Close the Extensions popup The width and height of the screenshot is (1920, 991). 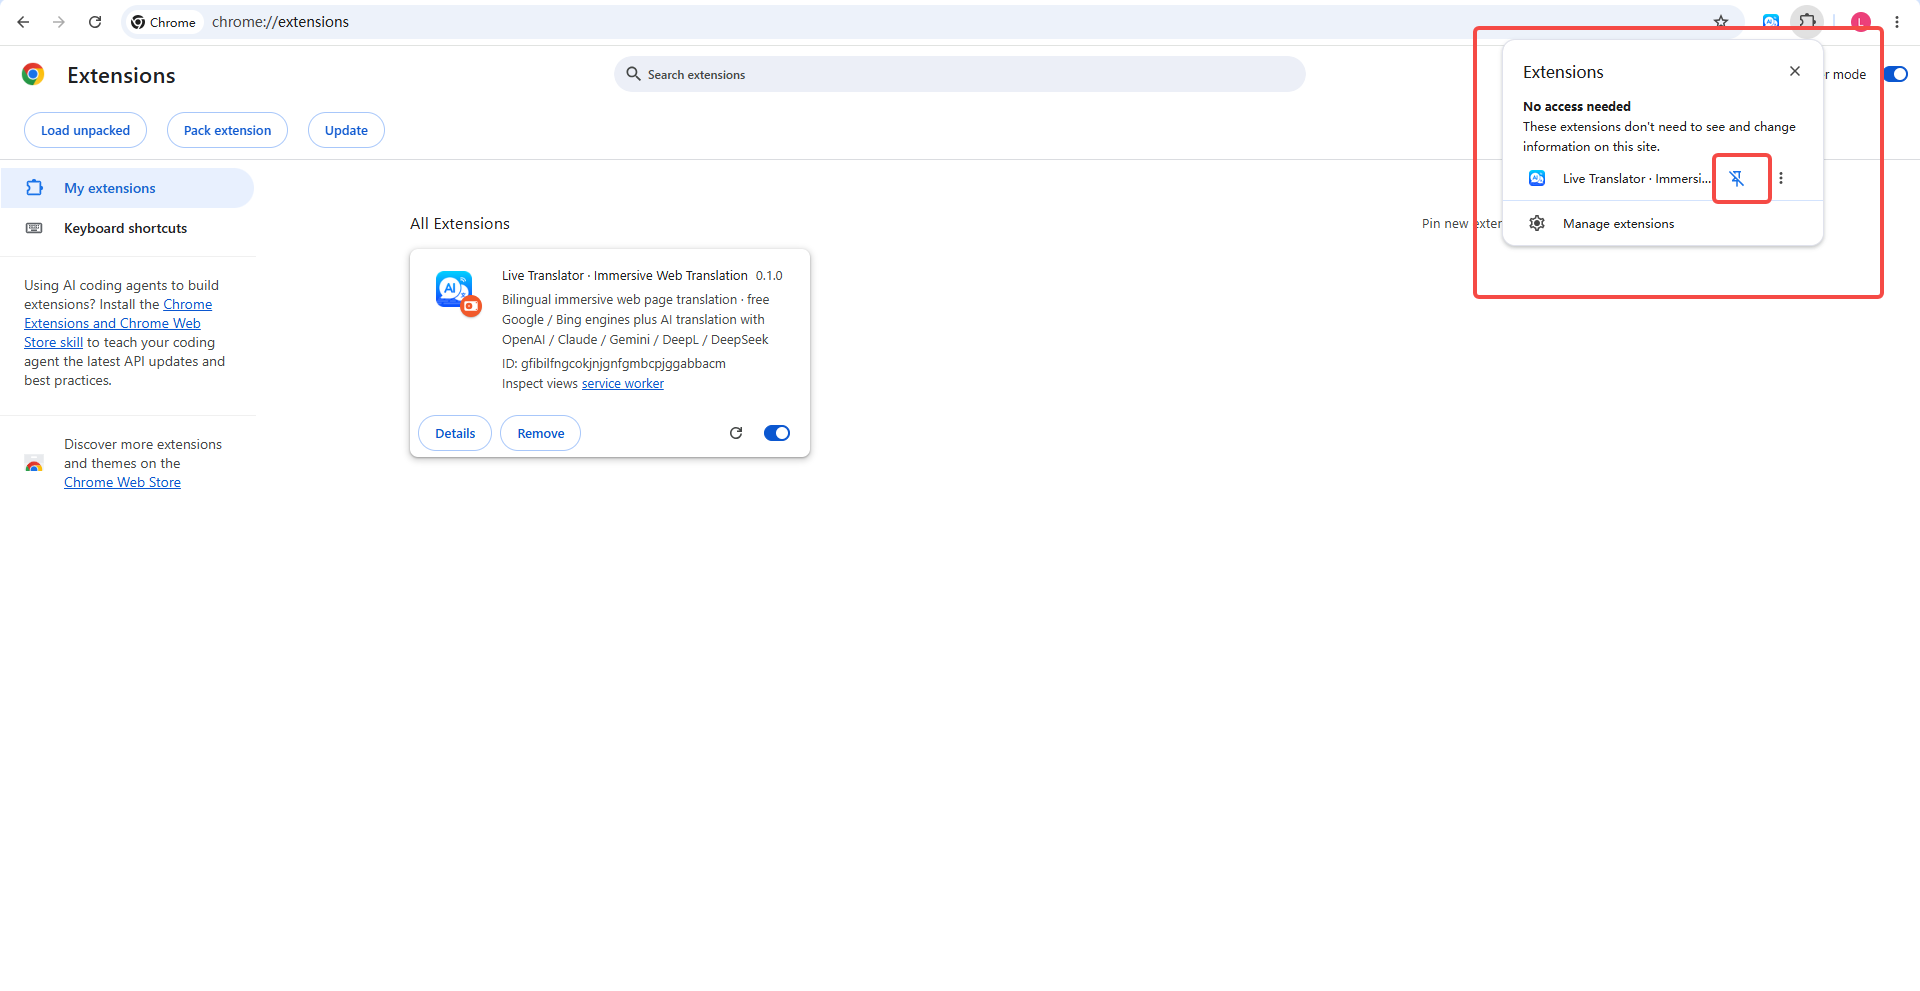1795,71
